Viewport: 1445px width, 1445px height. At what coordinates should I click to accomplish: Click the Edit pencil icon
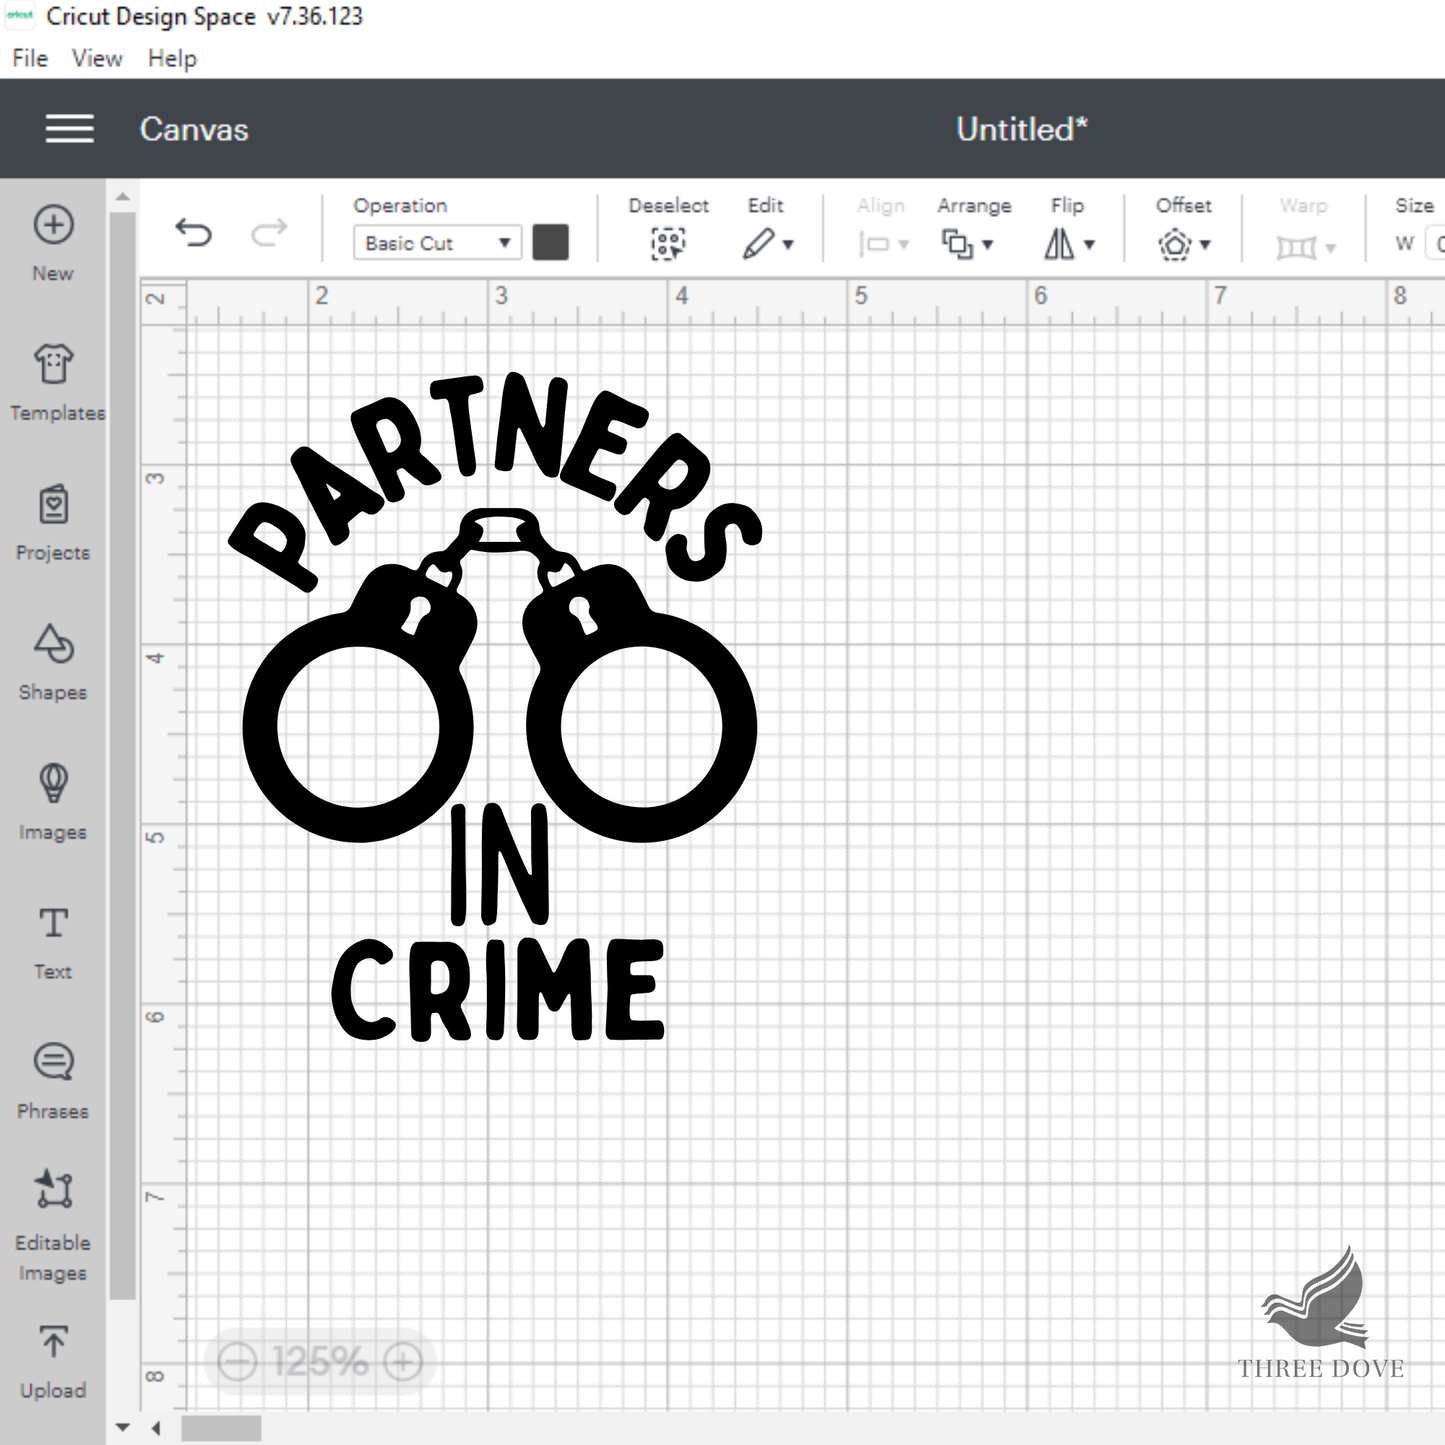click(x=758, y=243)
